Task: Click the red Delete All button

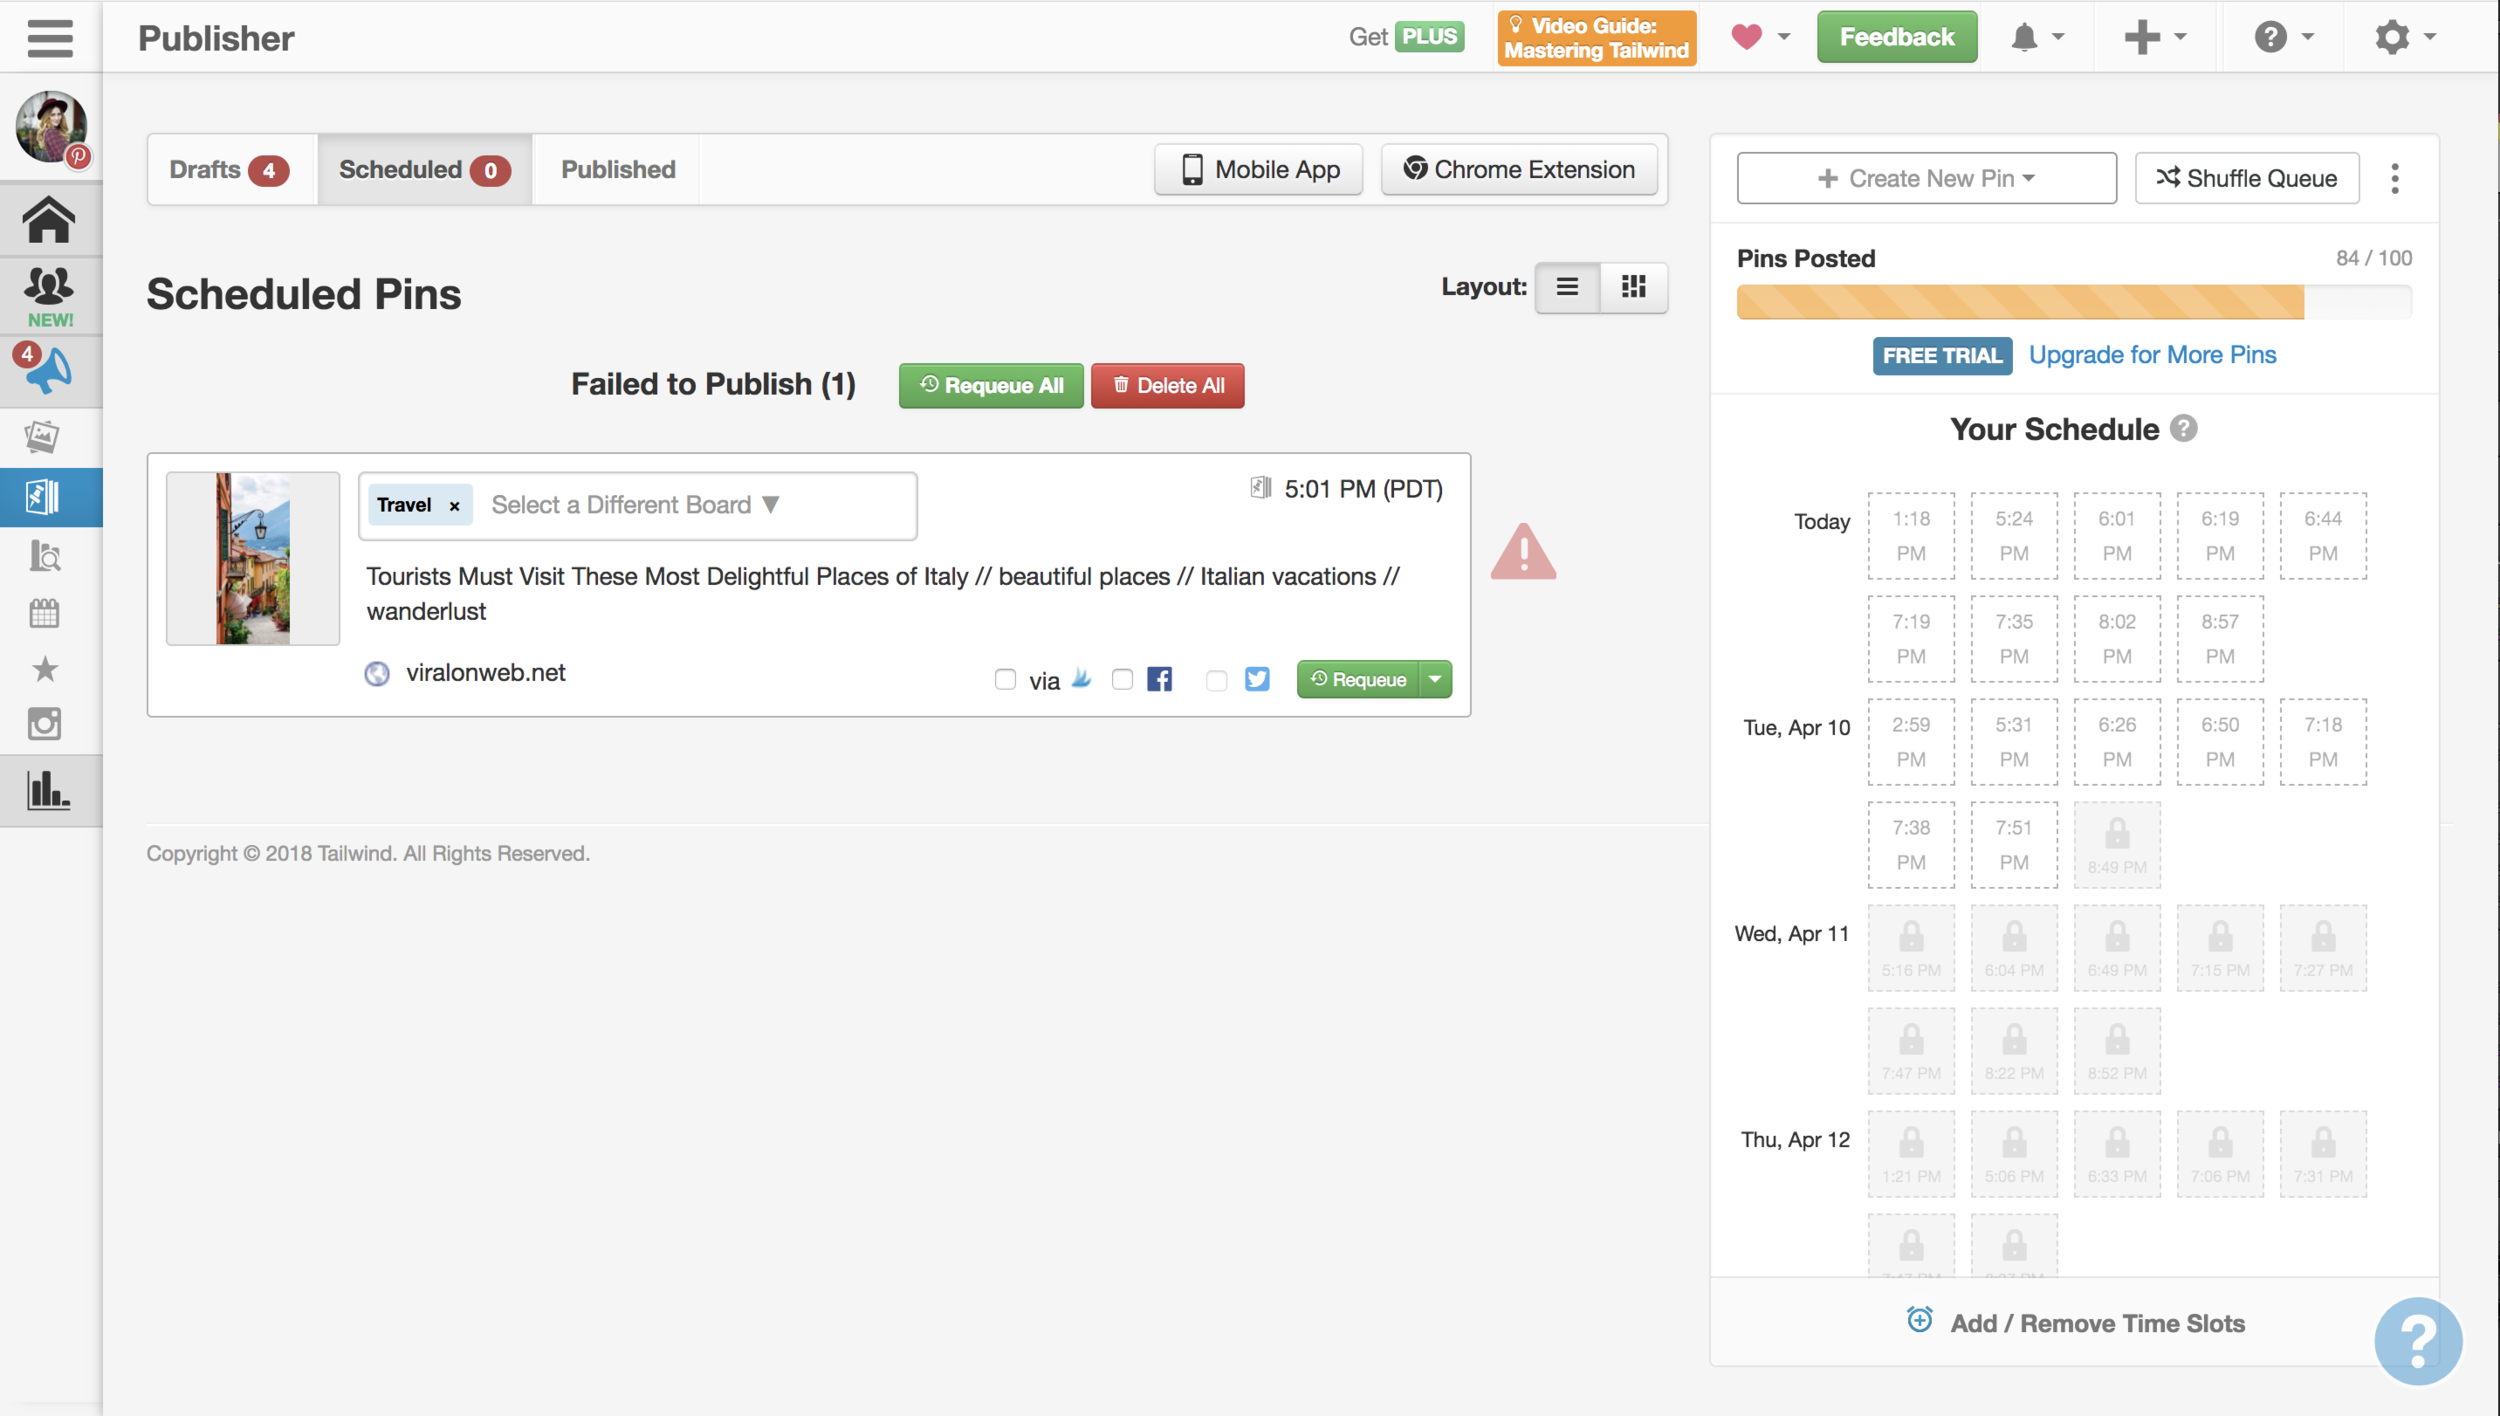Action: click(x=1167, y=386)
